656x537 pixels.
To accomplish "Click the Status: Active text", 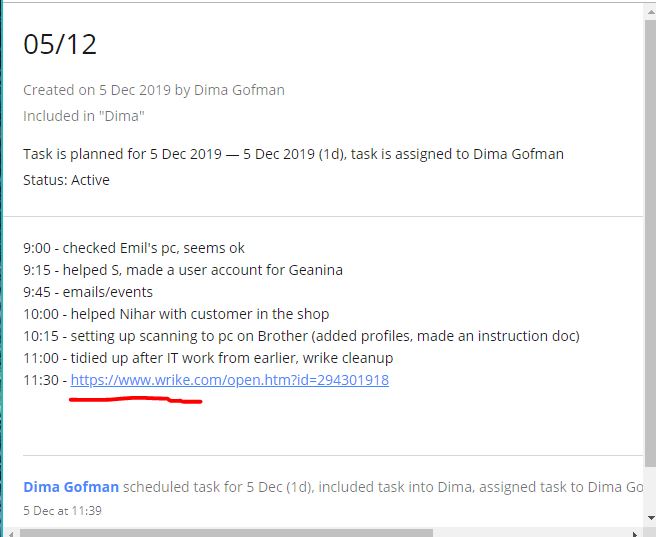I will (x=66, y=180).
